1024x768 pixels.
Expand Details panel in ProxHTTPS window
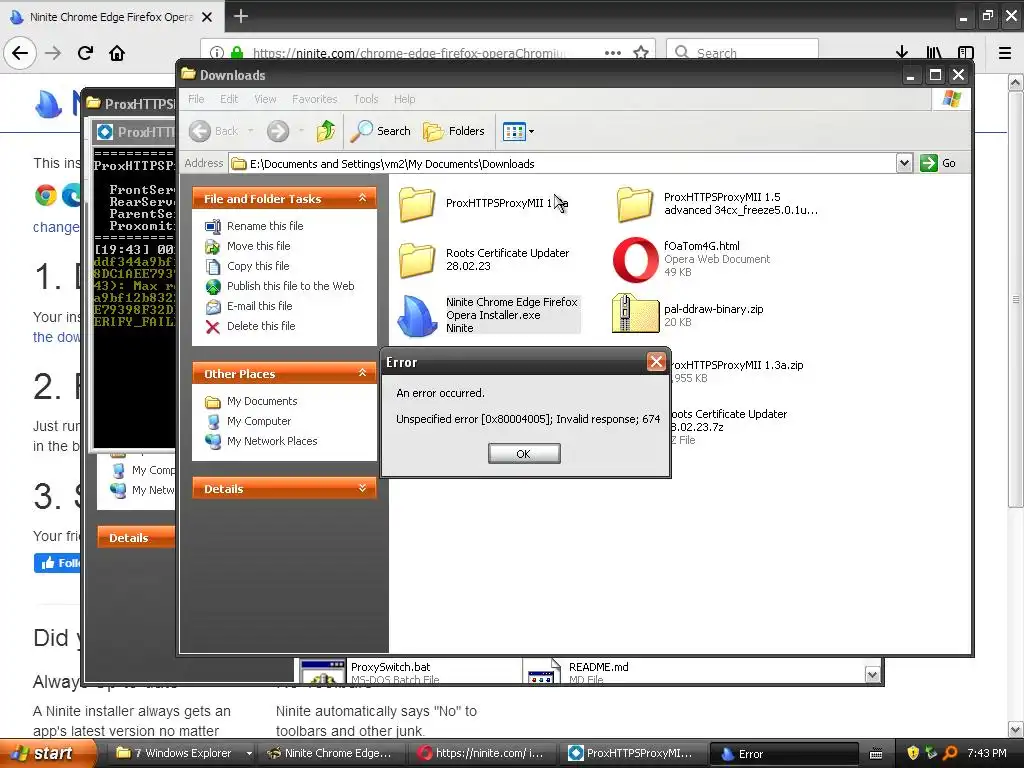coord(136,537)
